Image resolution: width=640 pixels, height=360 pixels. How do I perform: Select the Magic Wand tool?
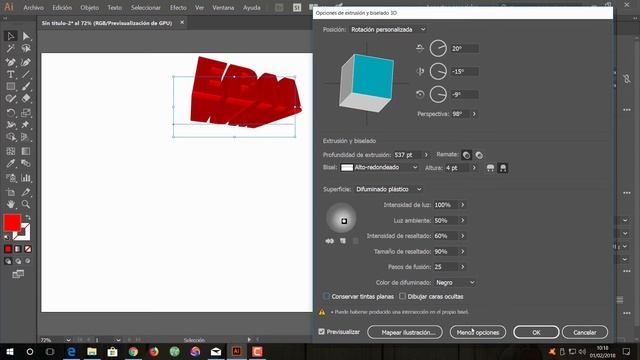pos(11,49)
